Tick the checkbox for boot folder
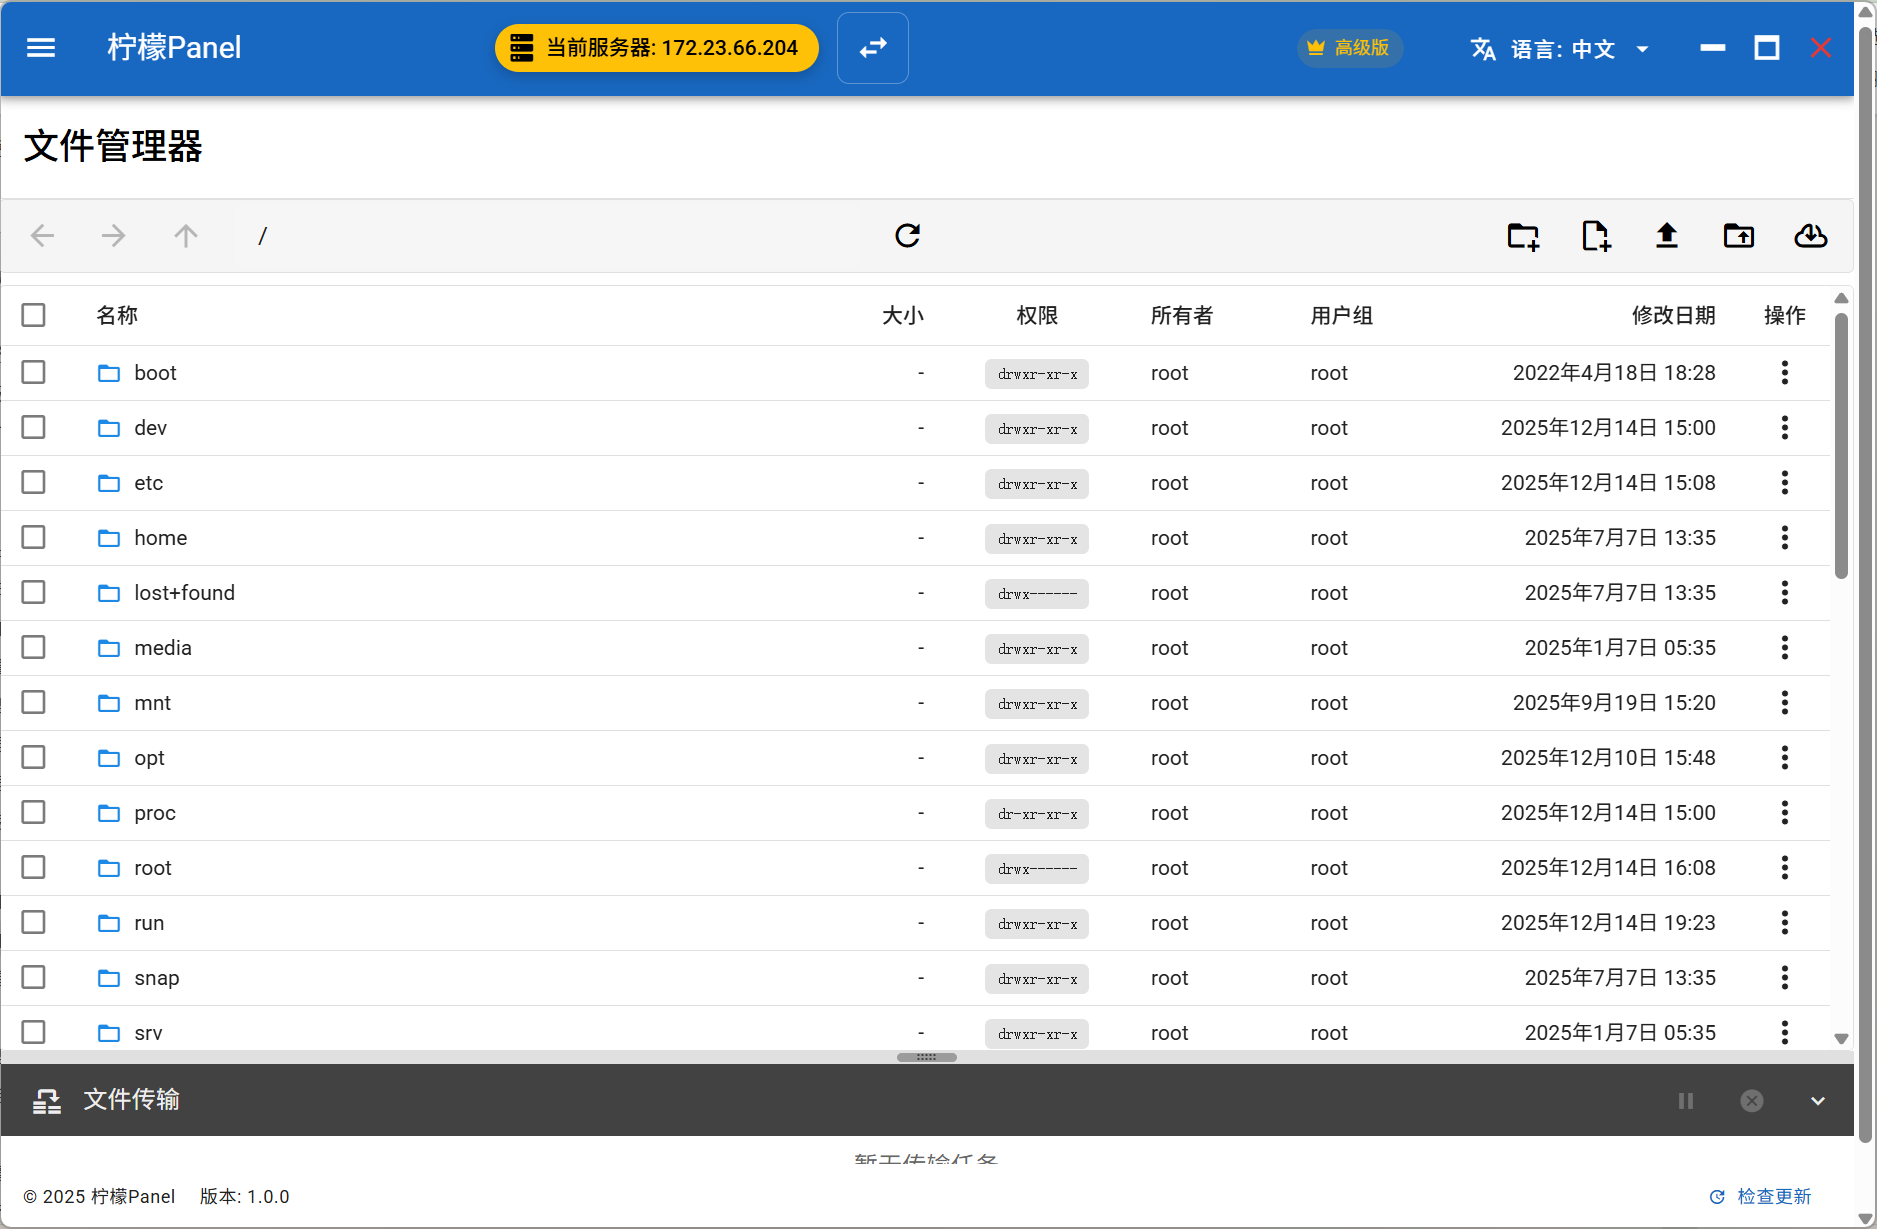This screenshot has height=1229, width=1877. point(34,372)
